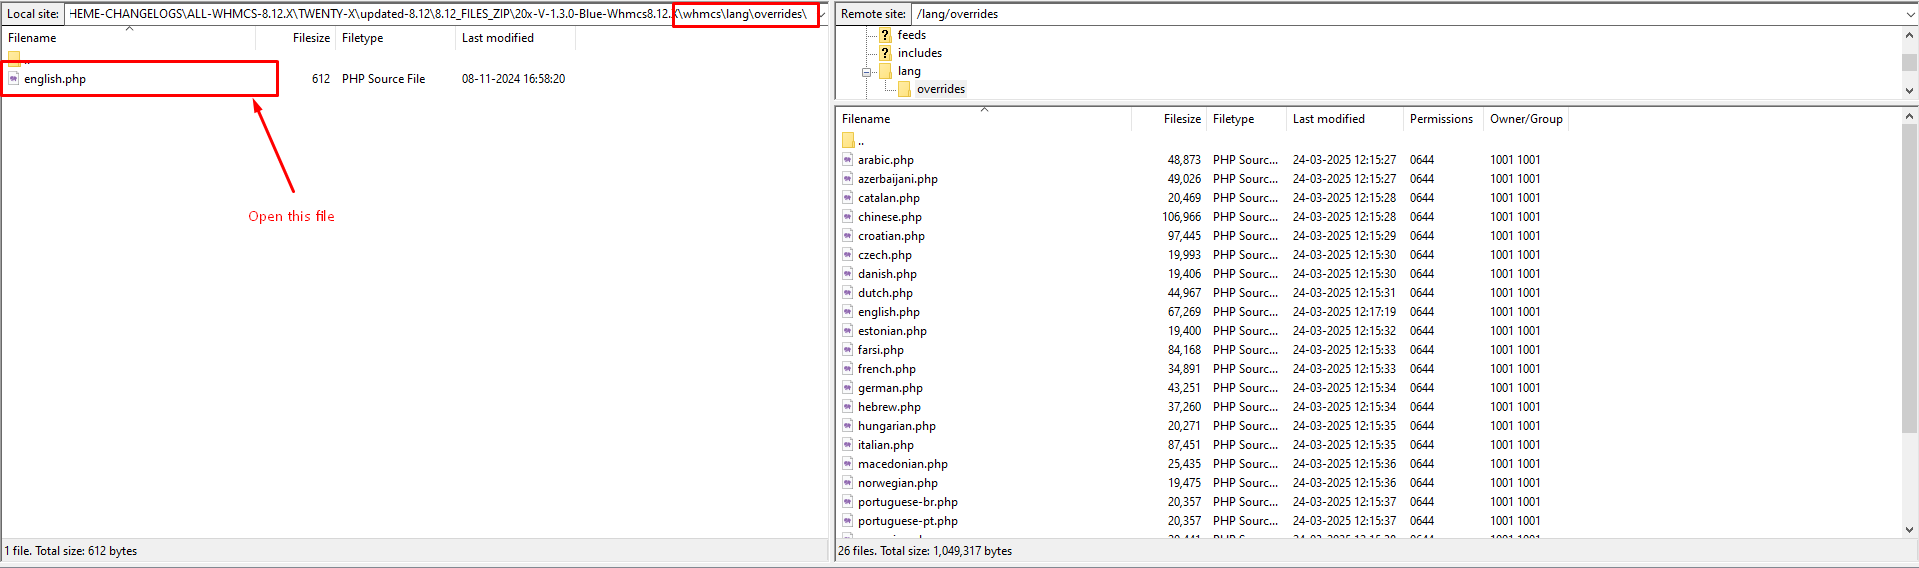Viewport: 1919px width, 568px height.
Task: Click the Remote site path input field
Action: point(1400,14)
